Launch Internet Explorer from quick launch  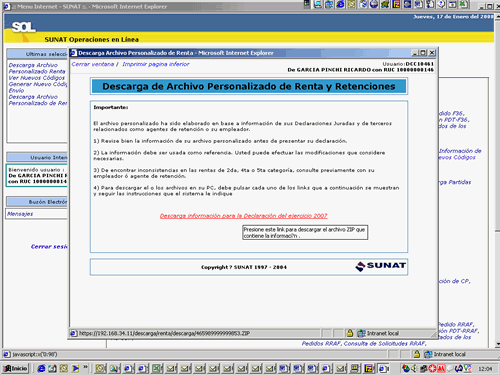[41, 368]
